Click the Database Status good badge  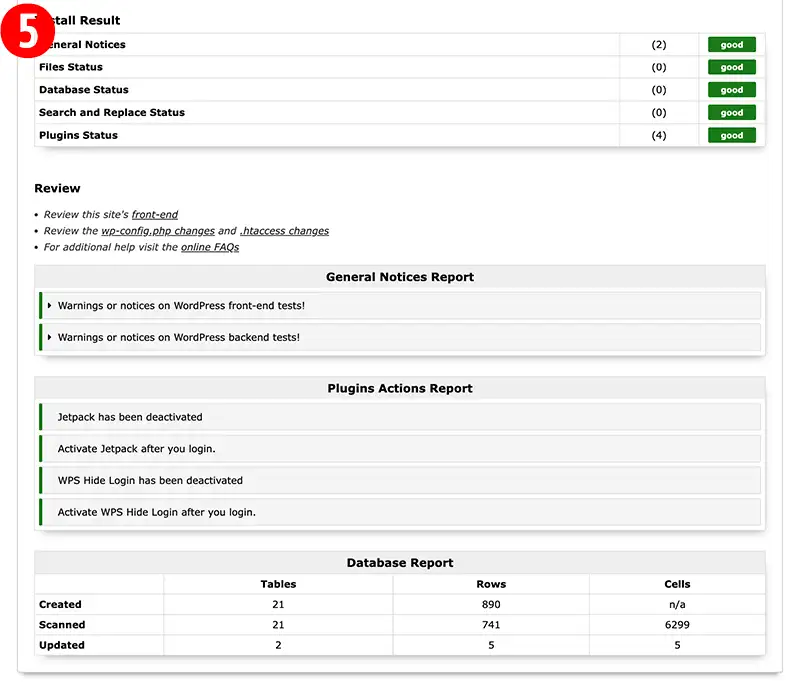tap(731, 90)
